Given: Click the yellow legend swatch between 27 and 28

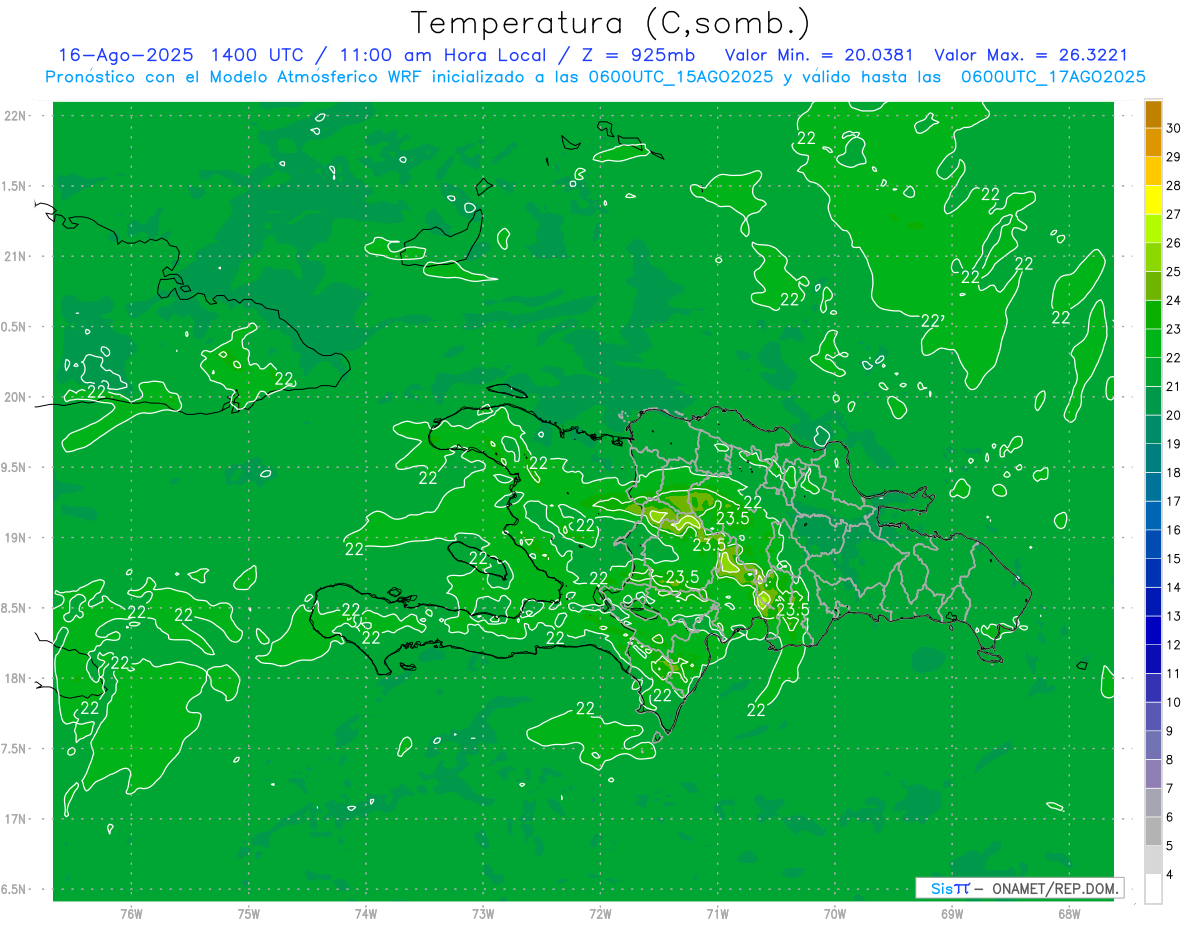Looking at the screenshot, I should click(x=1153, y=200).
